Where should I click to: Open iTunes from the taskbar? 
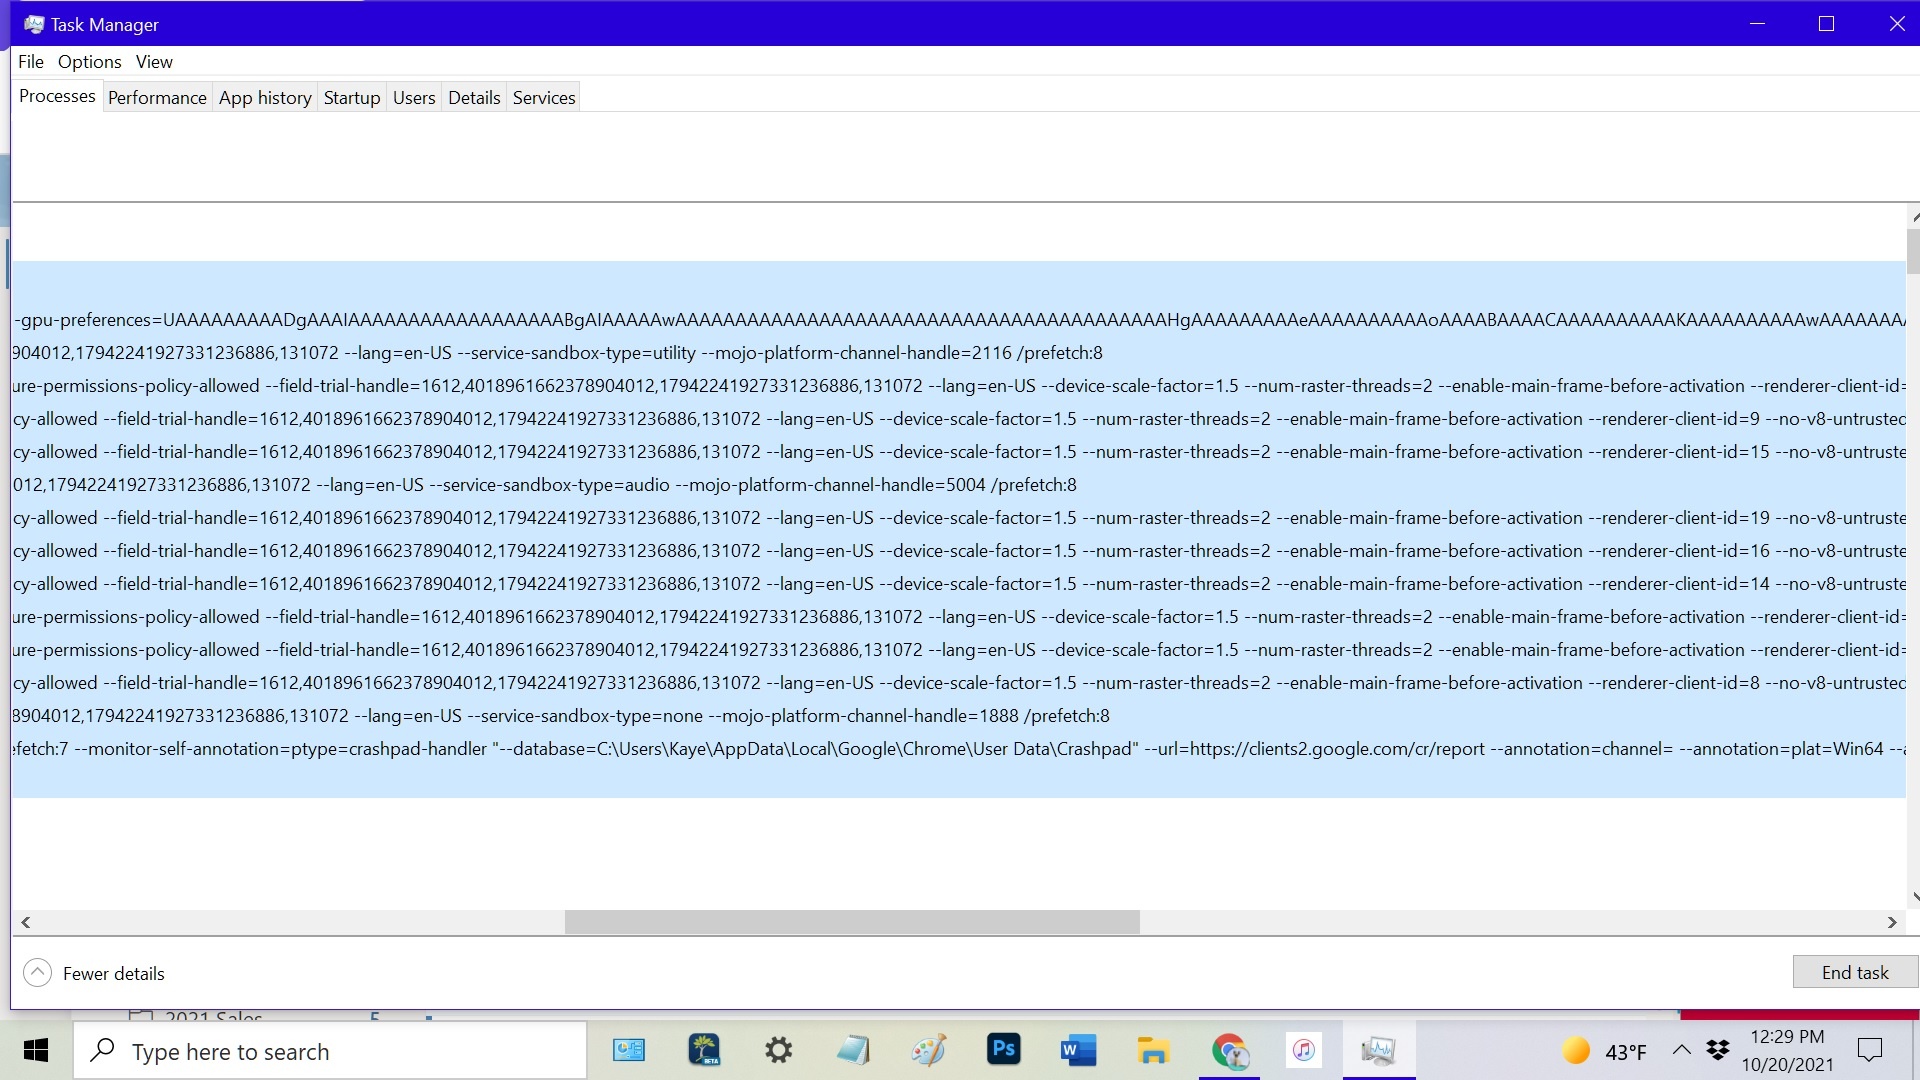click(x=1303, y=1050)
